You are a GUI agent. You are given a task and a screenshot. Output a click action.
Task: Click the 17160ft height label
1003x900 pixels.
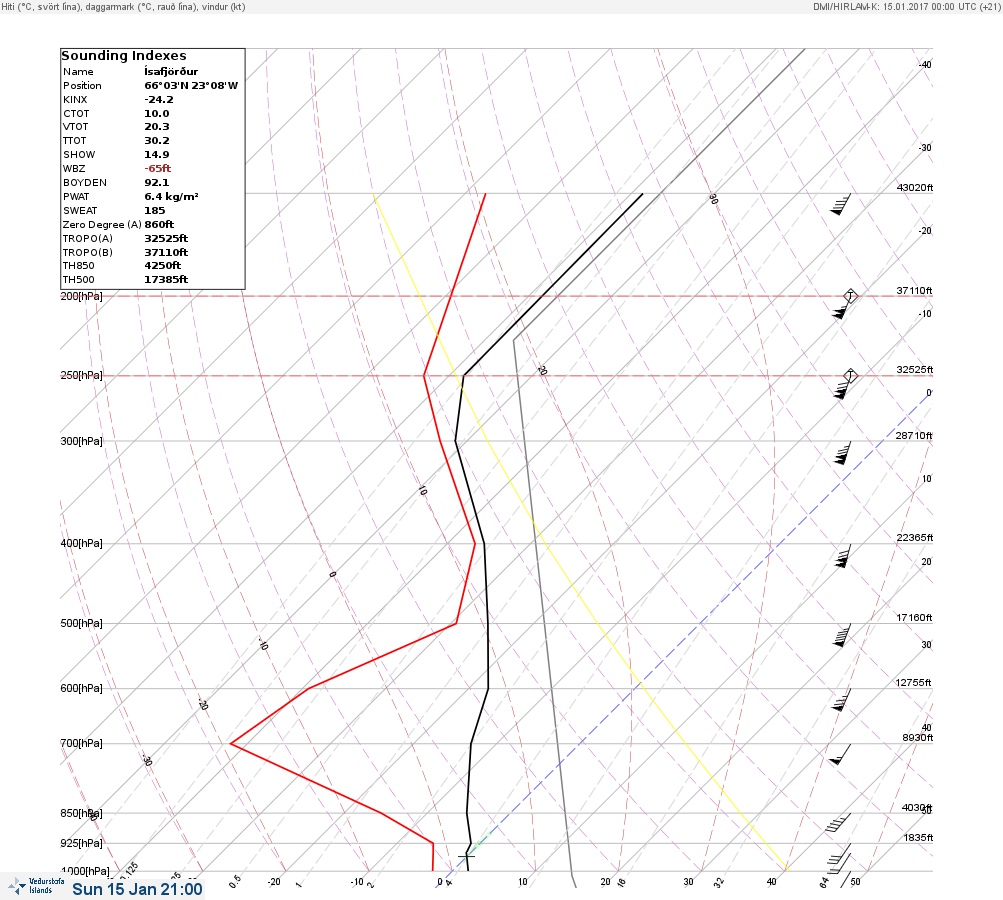point(914,618)
